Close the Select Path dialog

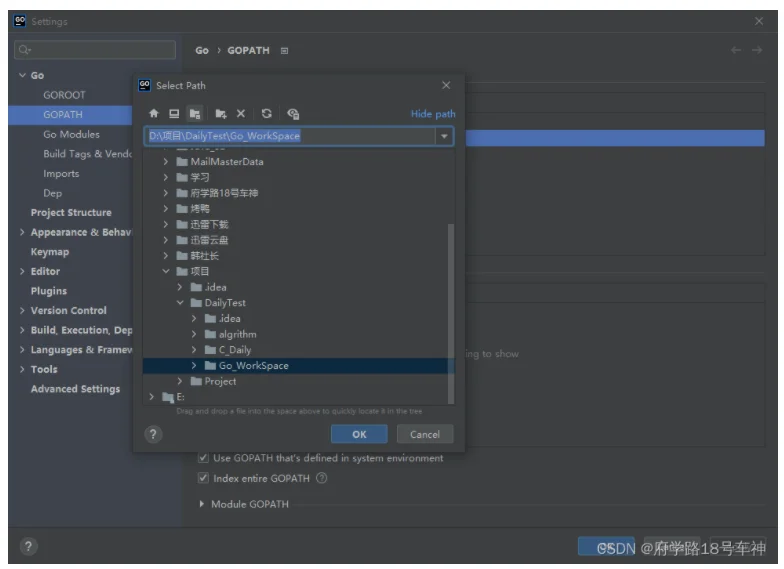coord(446,86)
